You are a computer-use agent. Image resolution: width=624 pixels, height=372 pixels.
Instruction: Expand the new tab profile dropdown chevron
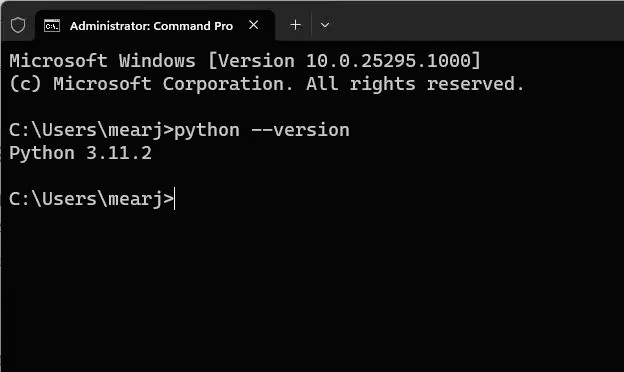click(x=325, y=25)
